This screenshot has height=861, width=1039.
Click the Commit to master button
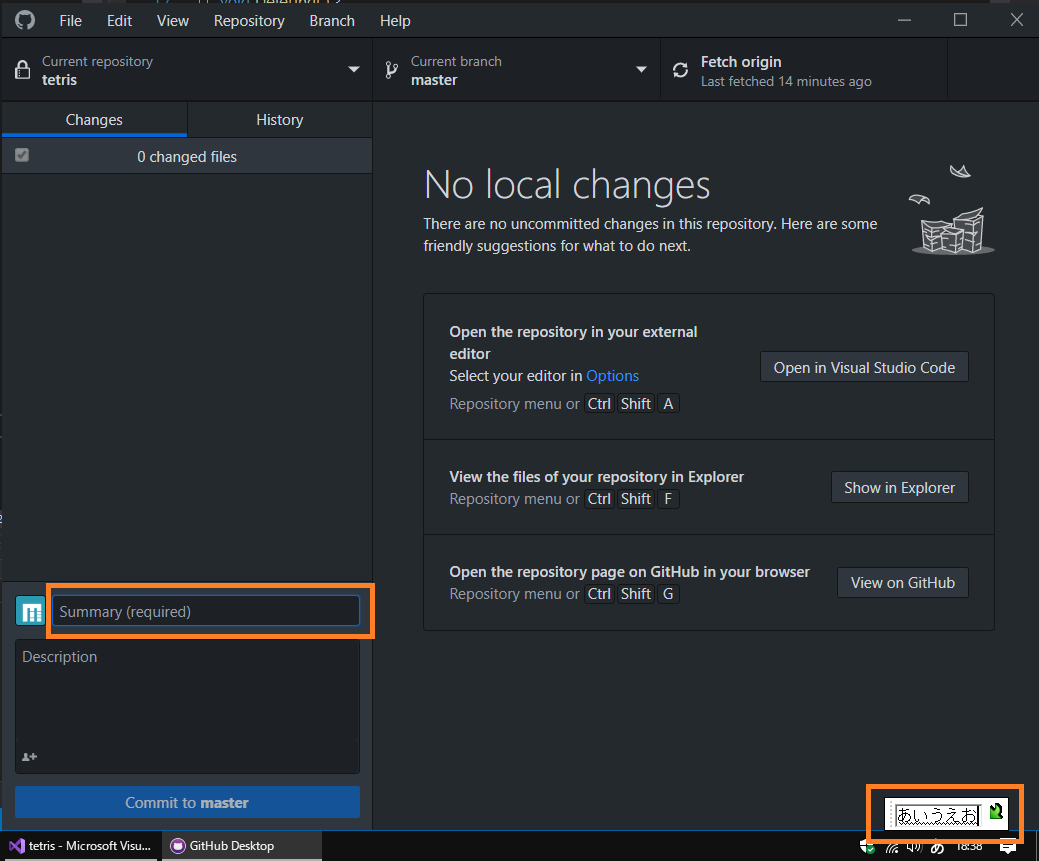click(x=188, y=803)
